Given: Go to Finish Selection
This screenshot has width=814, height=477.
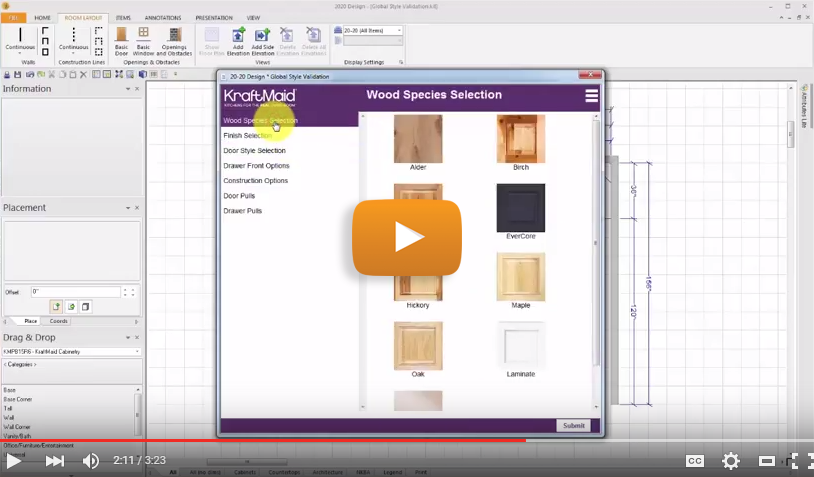Looking at the screenshot, I should point(248,135).
